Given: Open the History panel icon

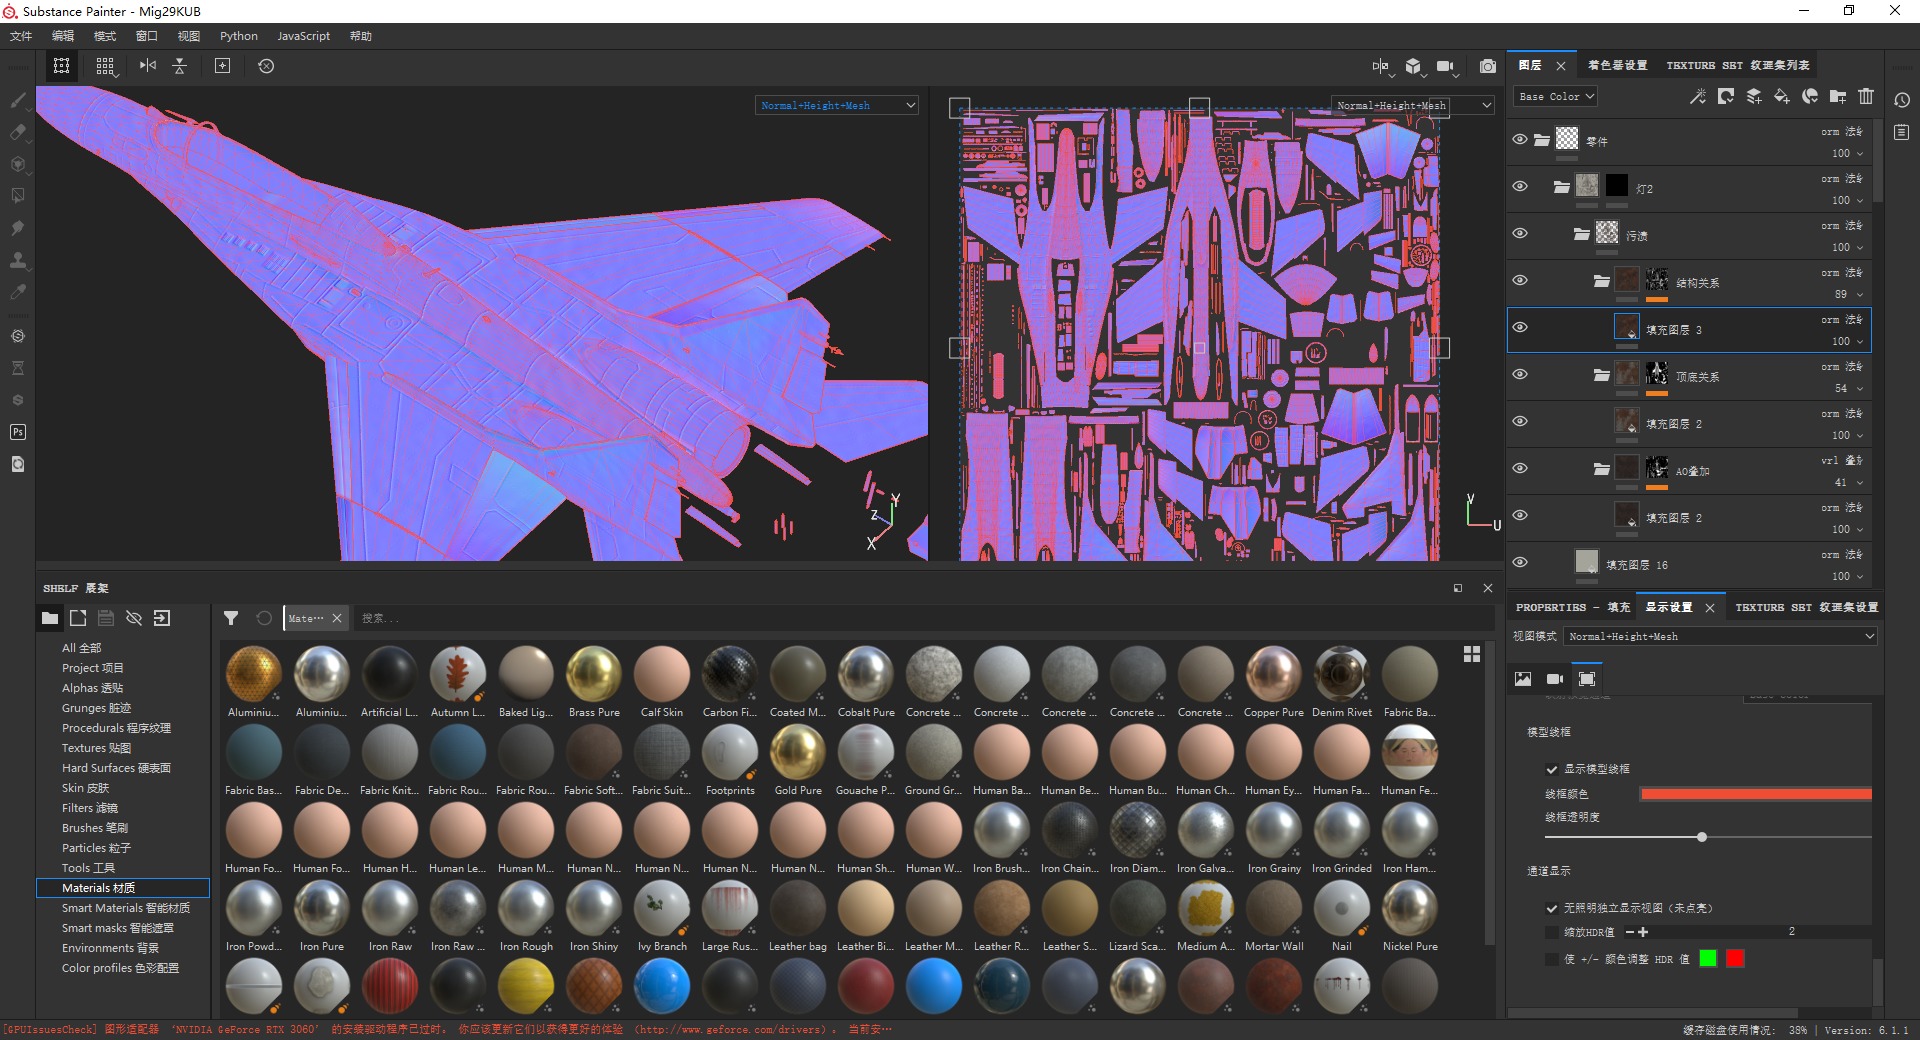Looking at the screenshot, I should point(1902,100).
